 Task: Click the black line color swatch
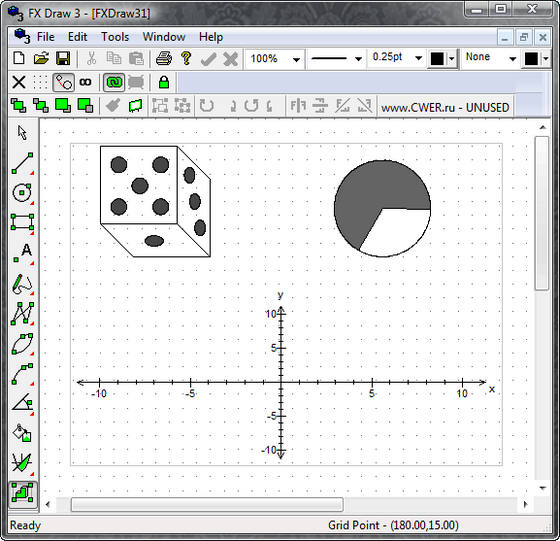tap(437, 59)
